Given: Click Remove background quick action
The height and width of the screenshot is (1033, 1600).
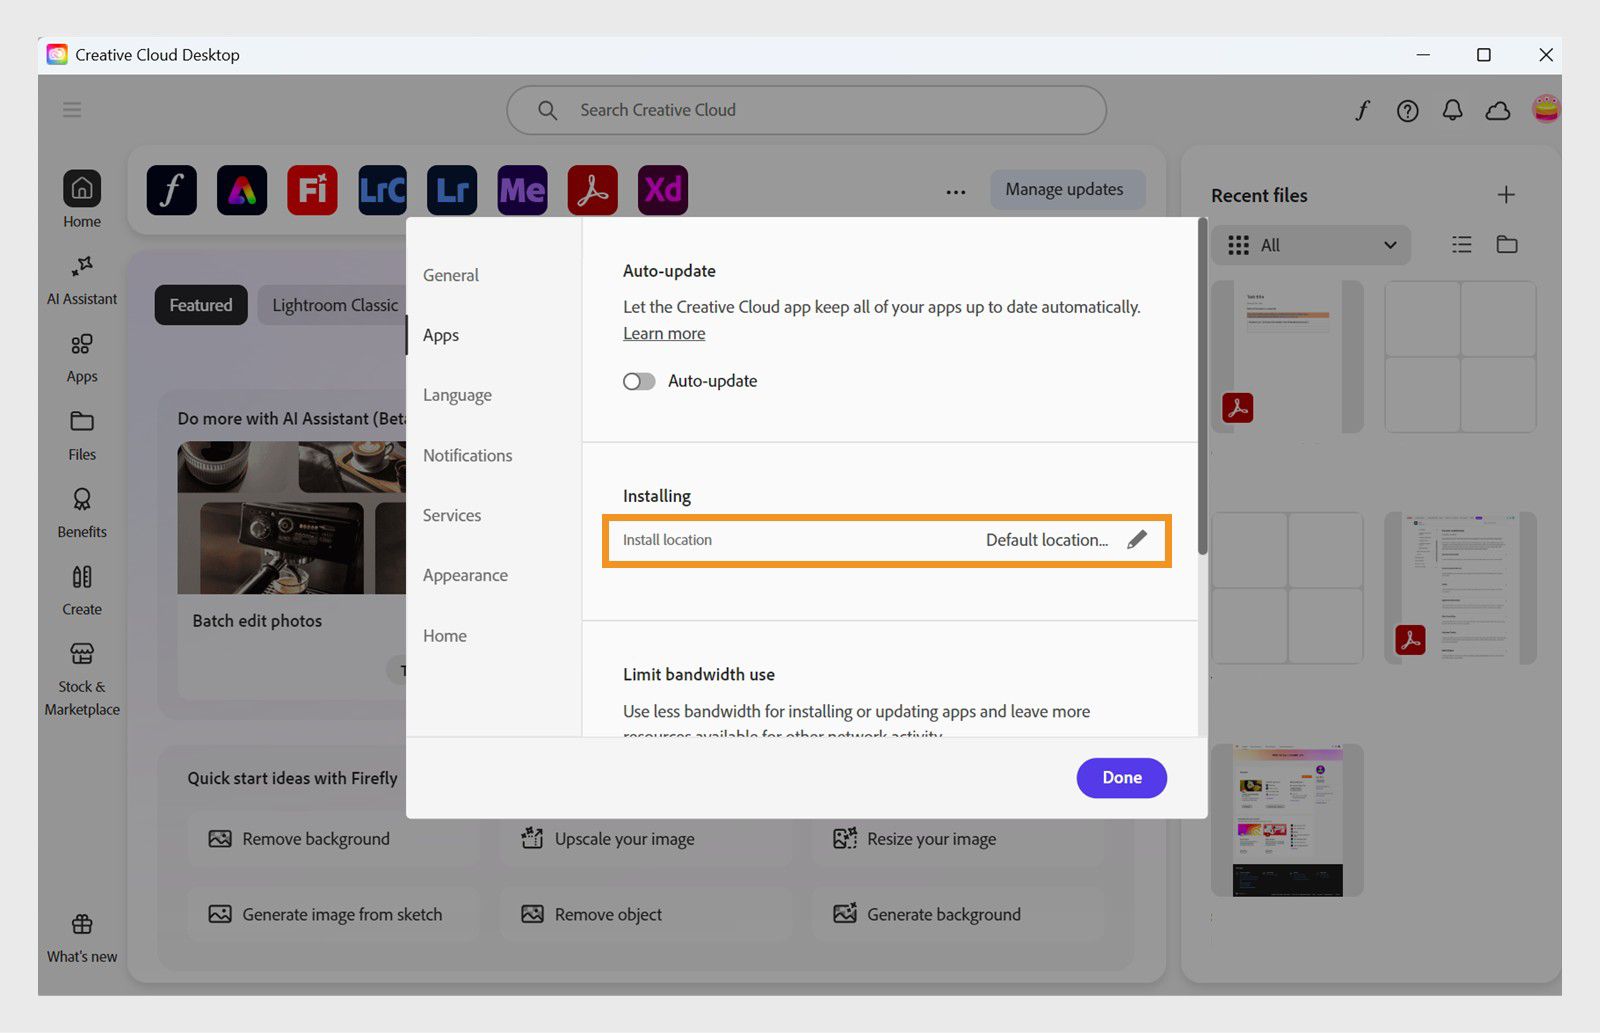Looking at the screenshot, I should coord(333,839).
